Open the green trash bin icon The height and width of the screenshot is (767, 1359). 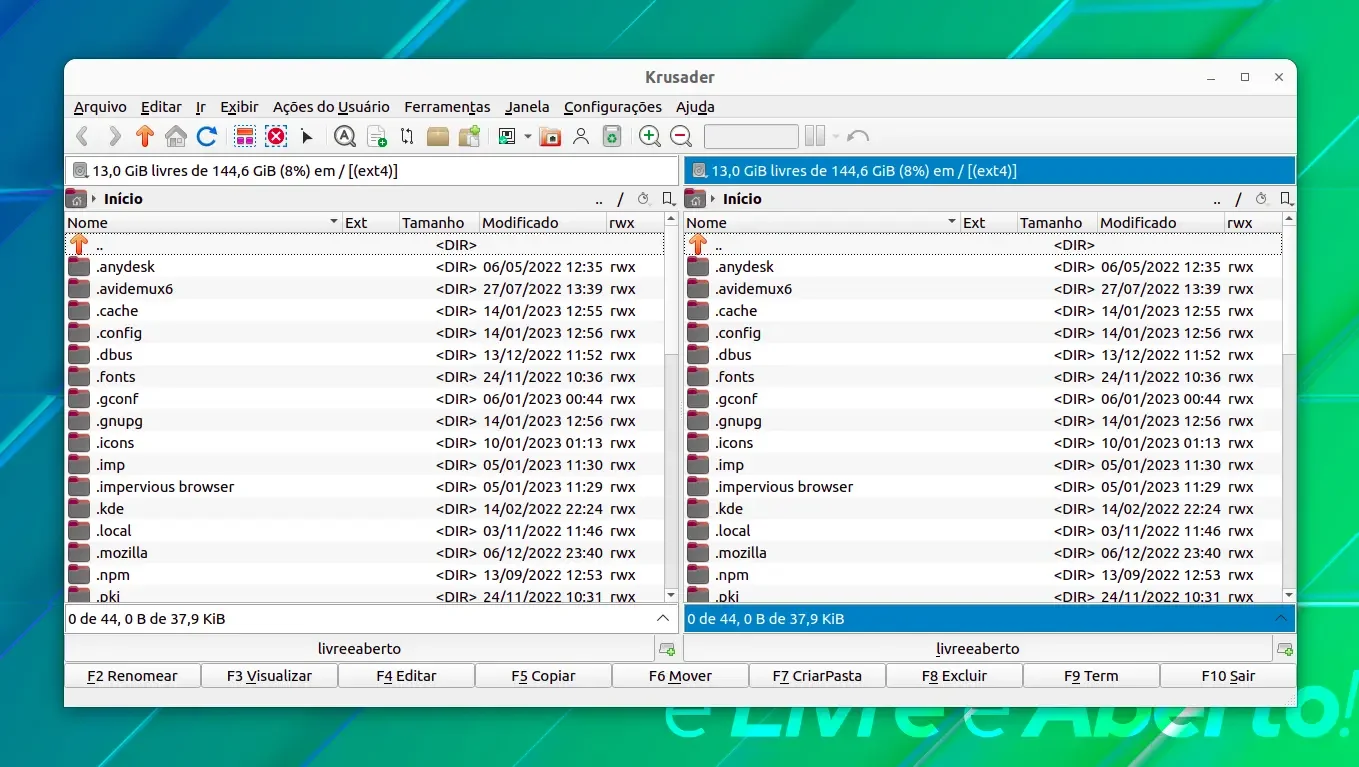click(x=612, y=137)
